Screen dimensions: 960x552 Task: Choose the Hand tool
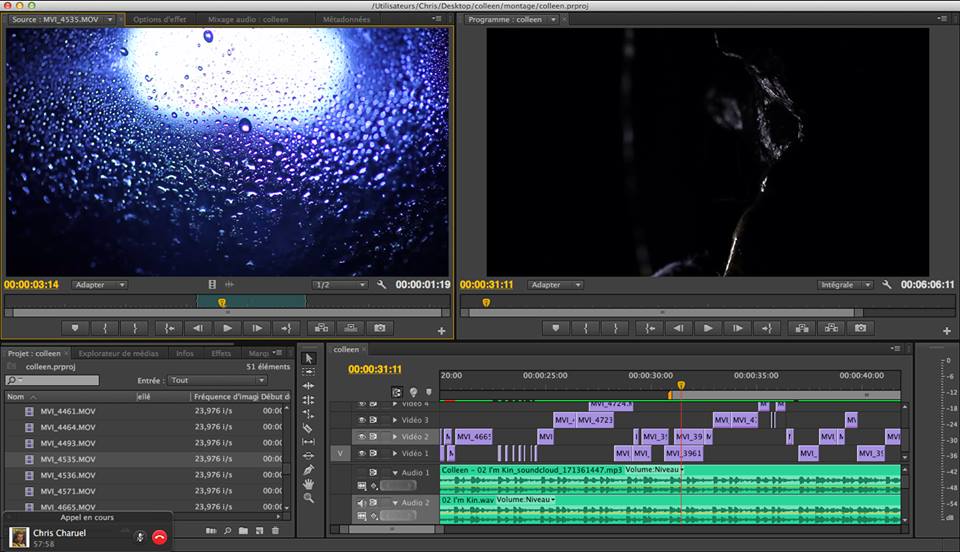click(308, 484)
